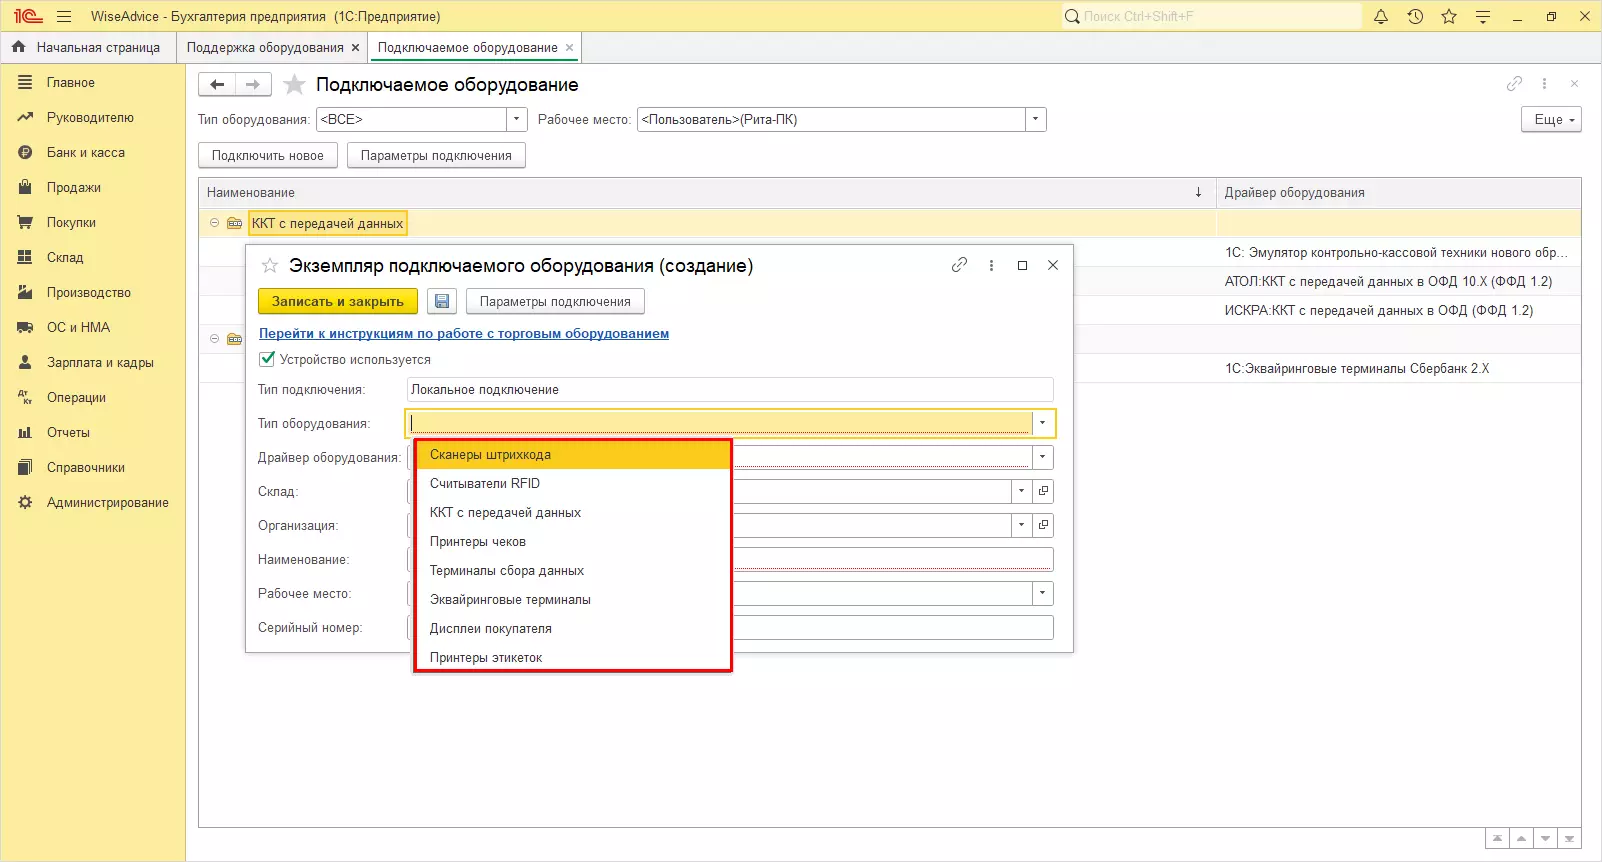Expand the Еще menu button
The width and height of the screenshot is (1602, 862).
point(1551,119)
